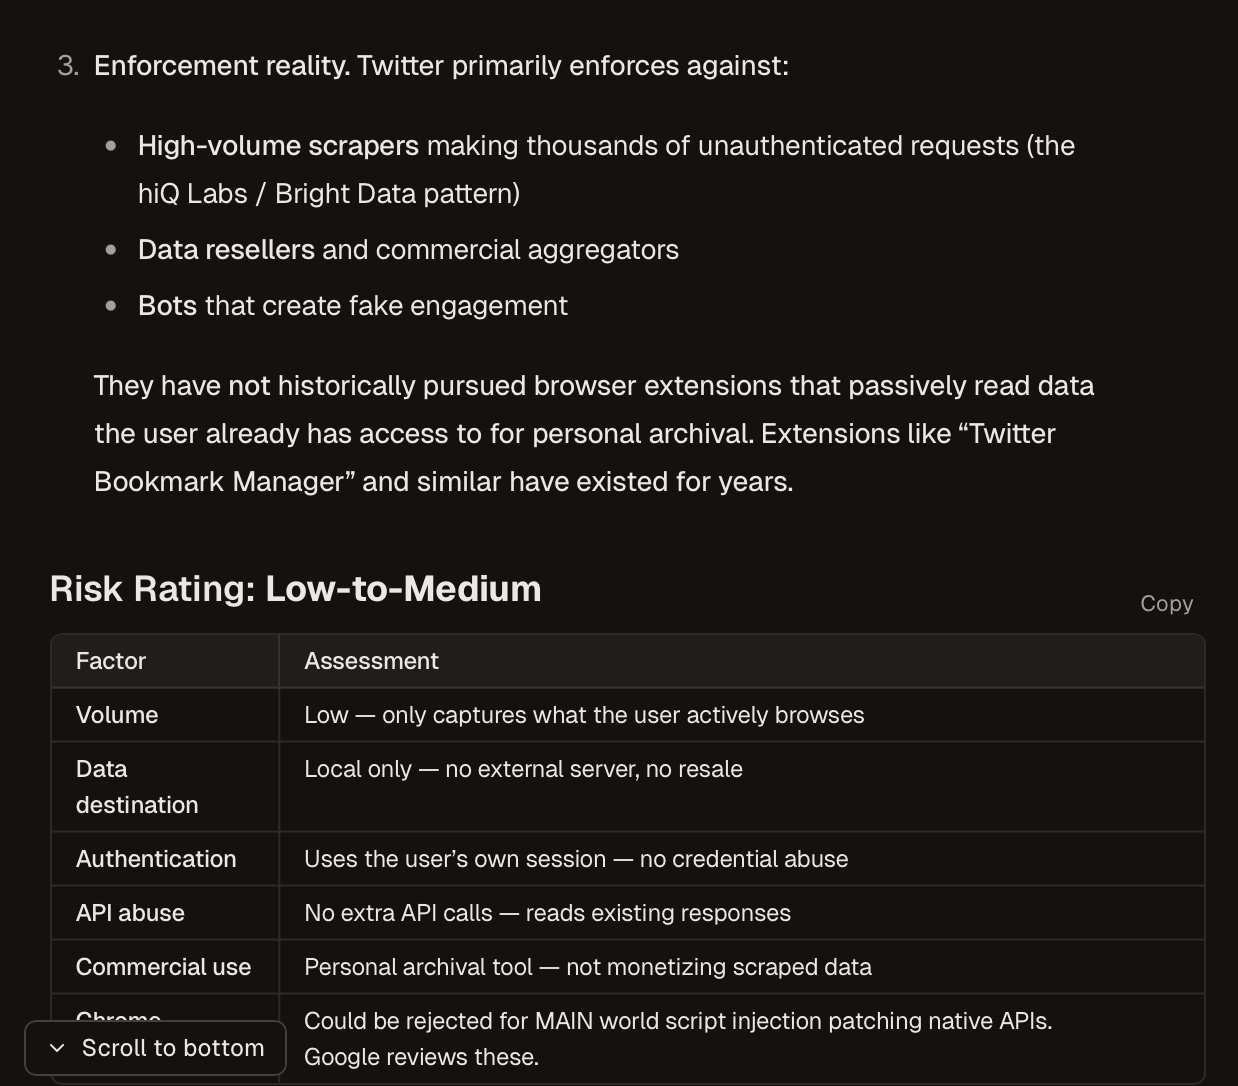Select the Commercial use row label
1238x1086 pixels.
point(163,967)
